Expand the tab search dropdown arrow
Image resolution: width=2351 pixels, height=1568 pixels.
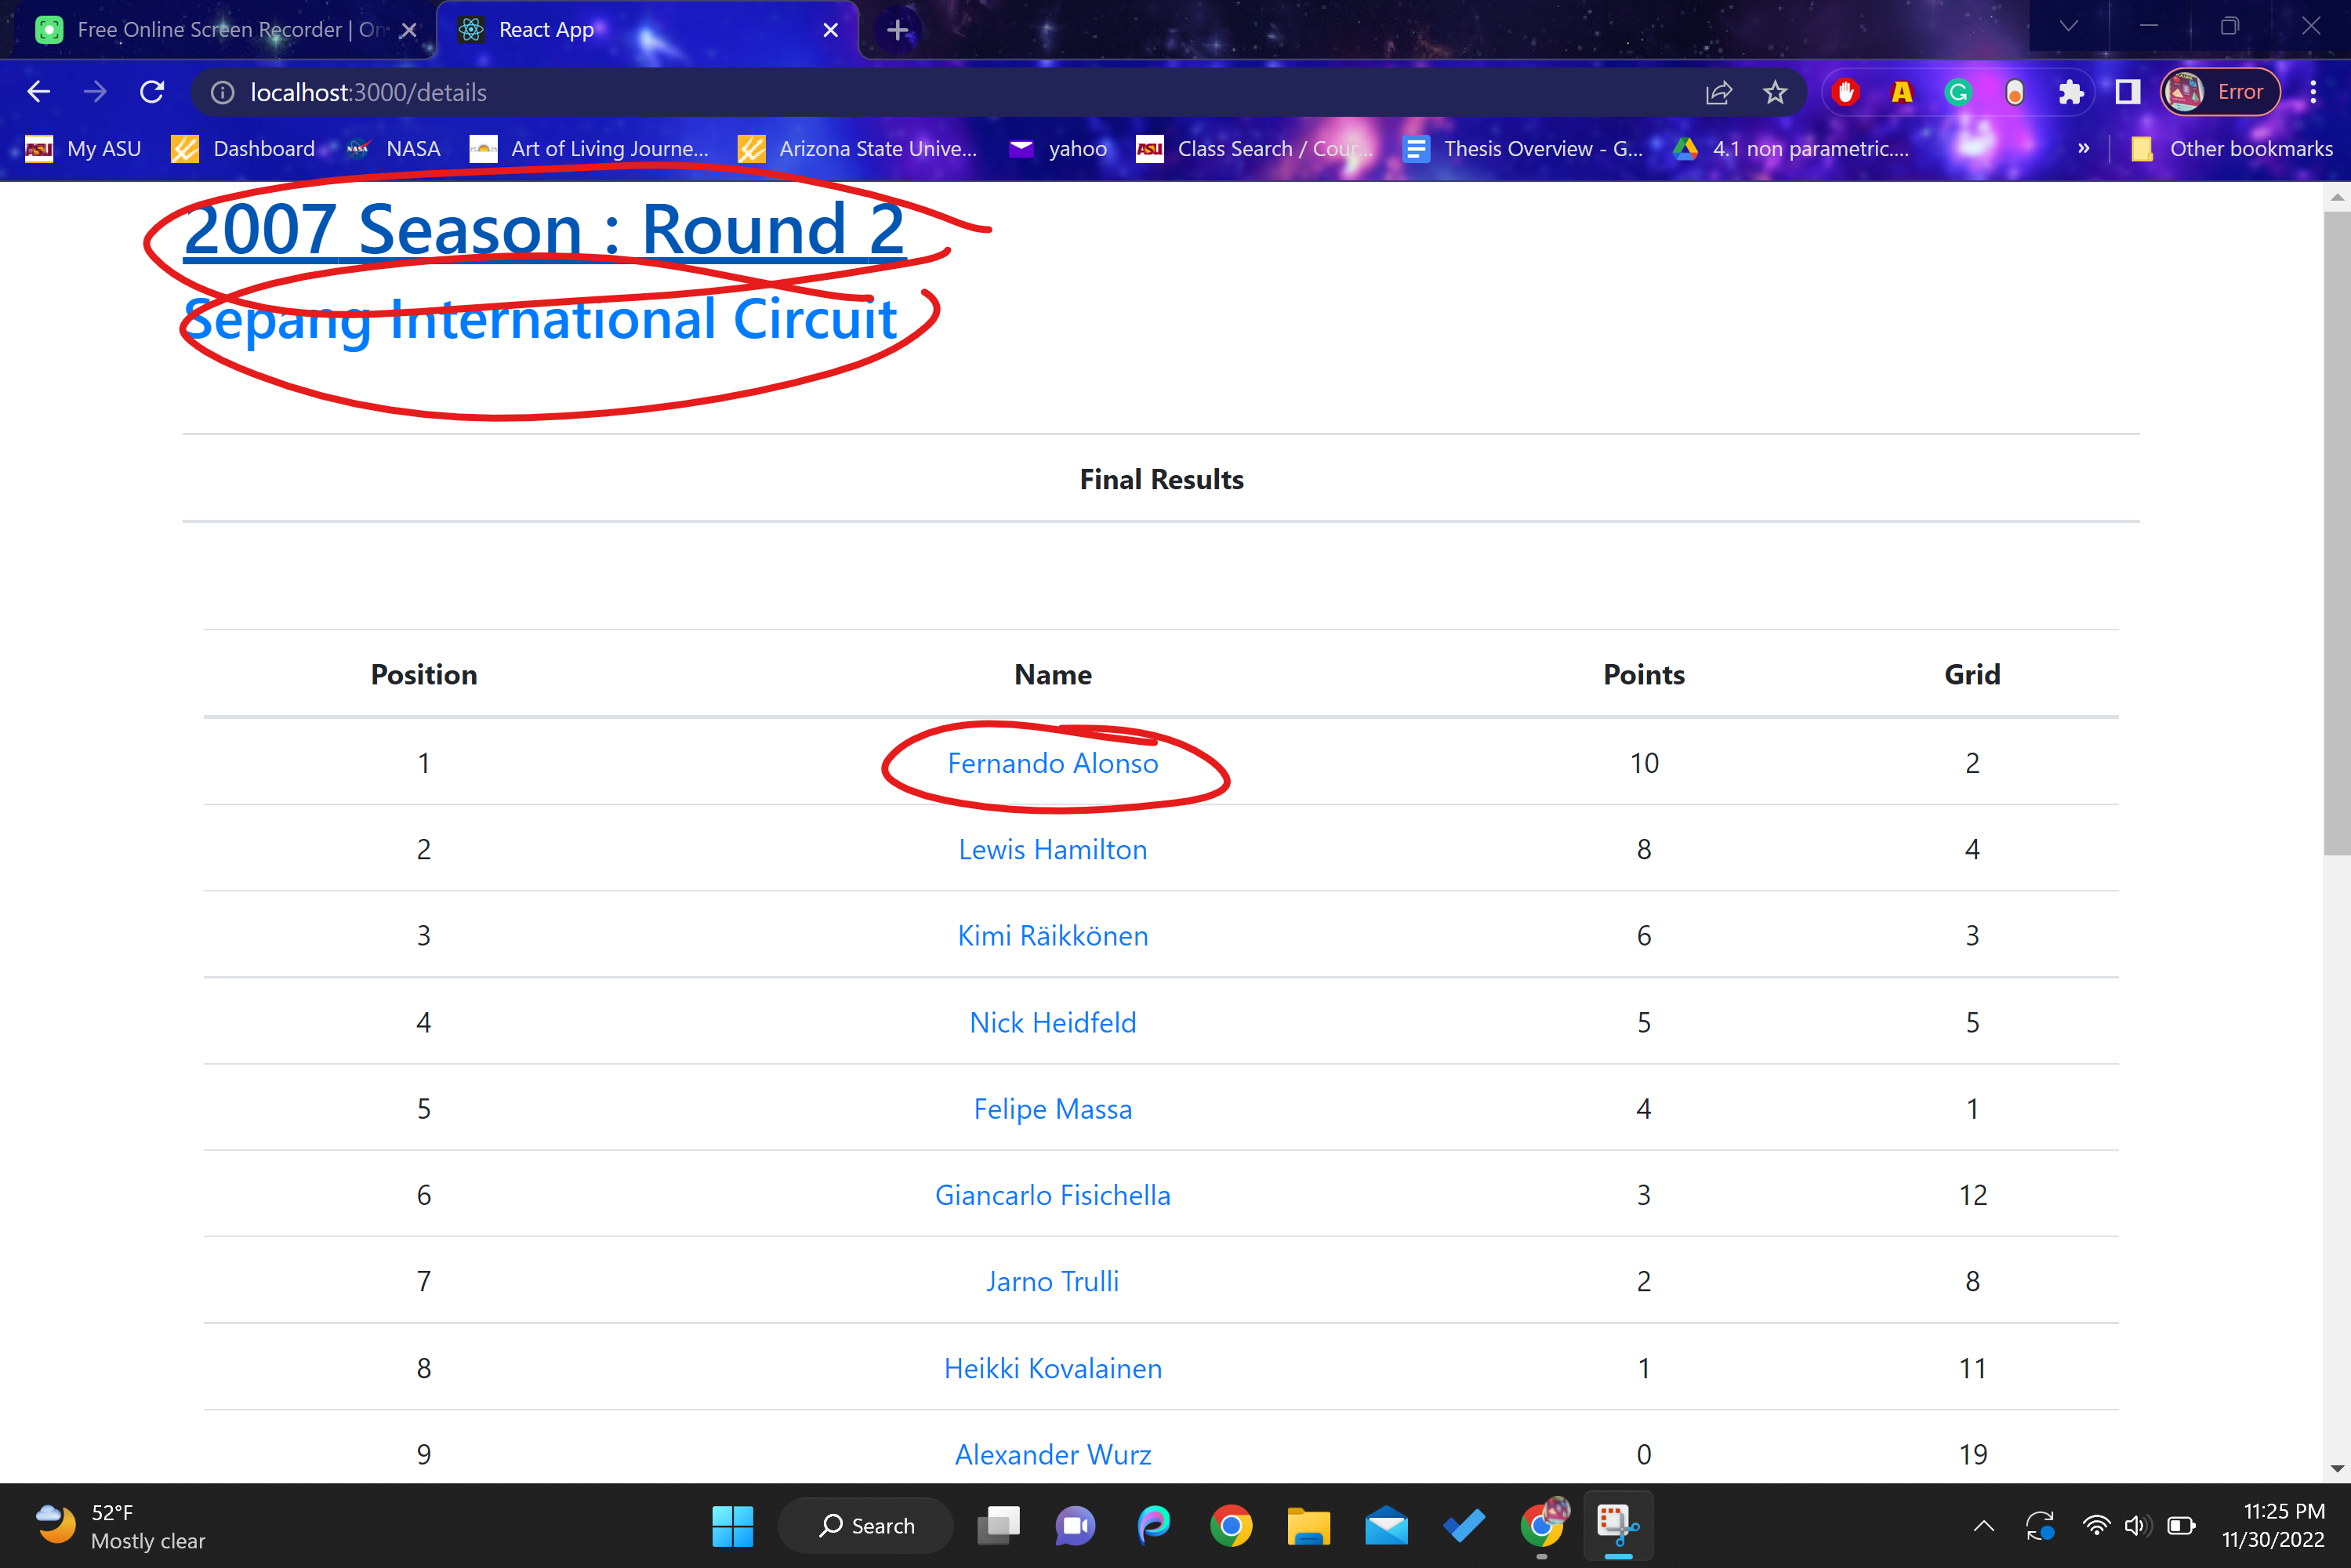point(2069,27)
